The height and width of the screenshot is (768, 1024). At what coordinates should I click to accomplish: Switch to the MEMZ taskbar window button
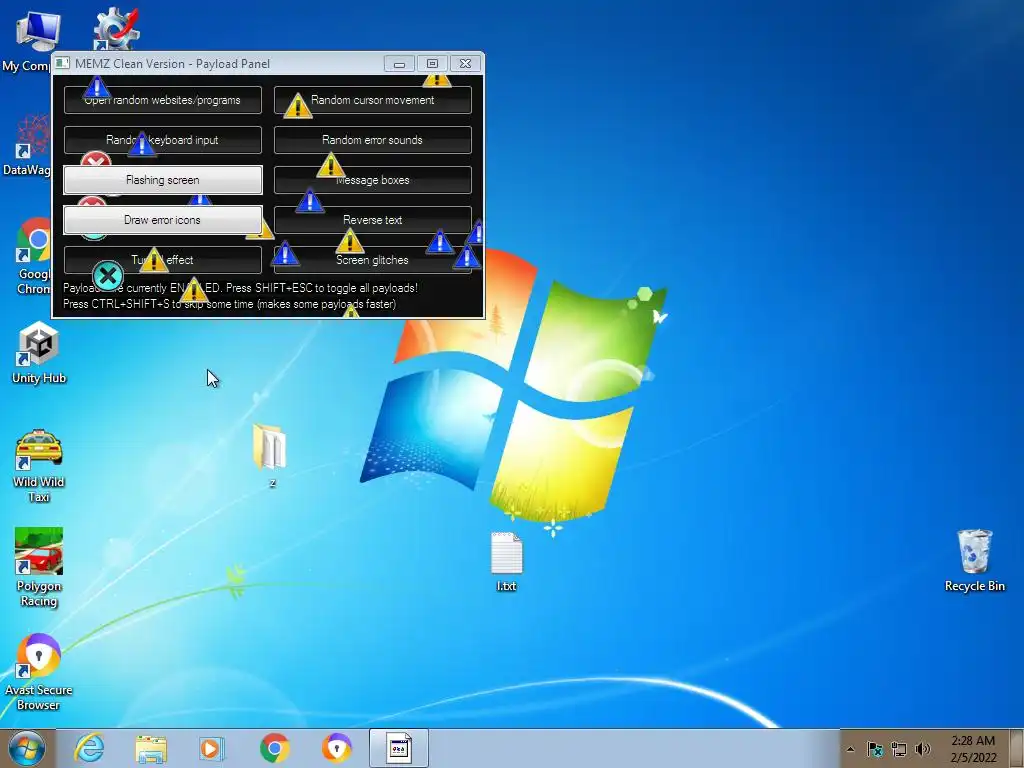[398, 748]
